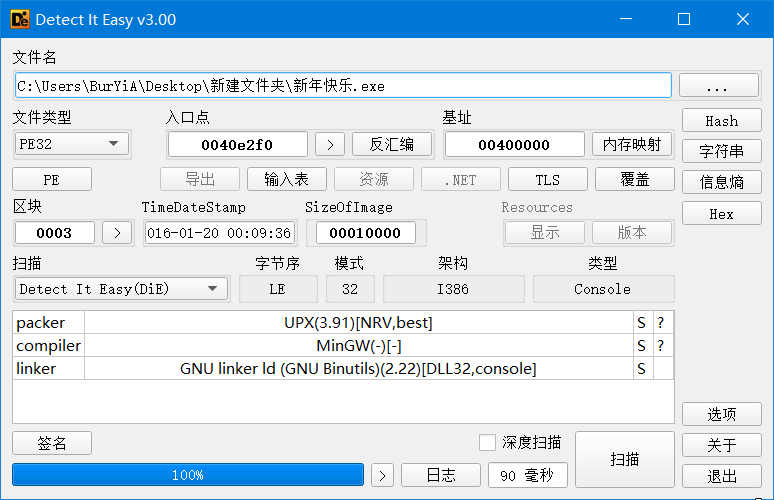Click the PE button
The image size is (774, 500).
tap(52, 179)
